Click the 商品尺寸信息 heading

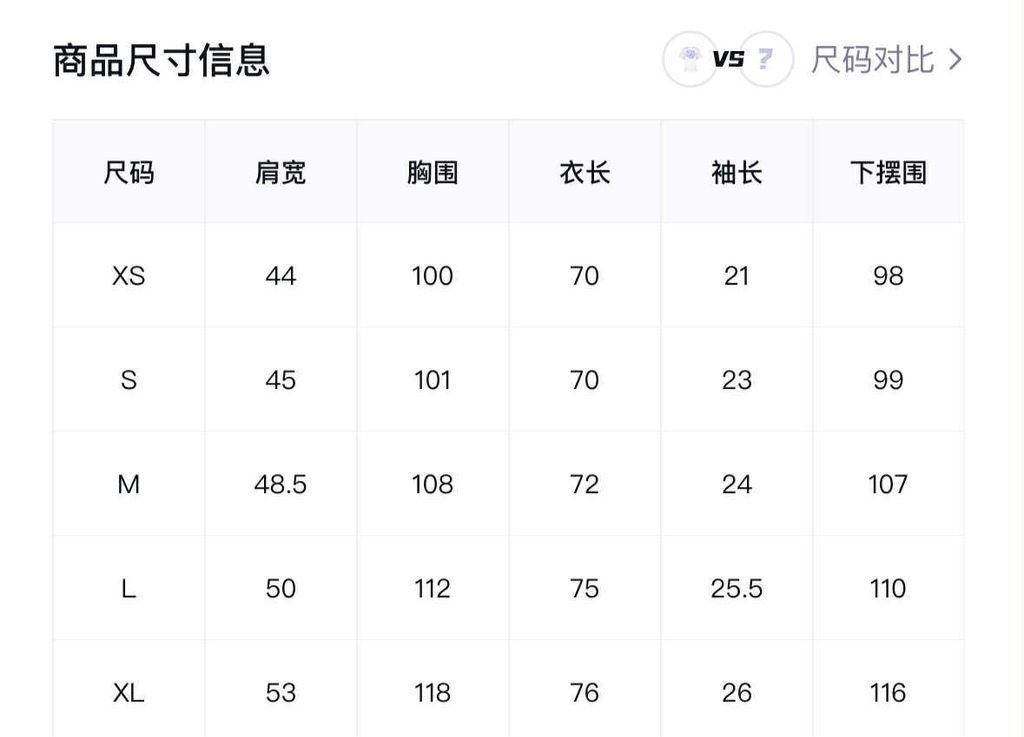click(x=161, y=59)
